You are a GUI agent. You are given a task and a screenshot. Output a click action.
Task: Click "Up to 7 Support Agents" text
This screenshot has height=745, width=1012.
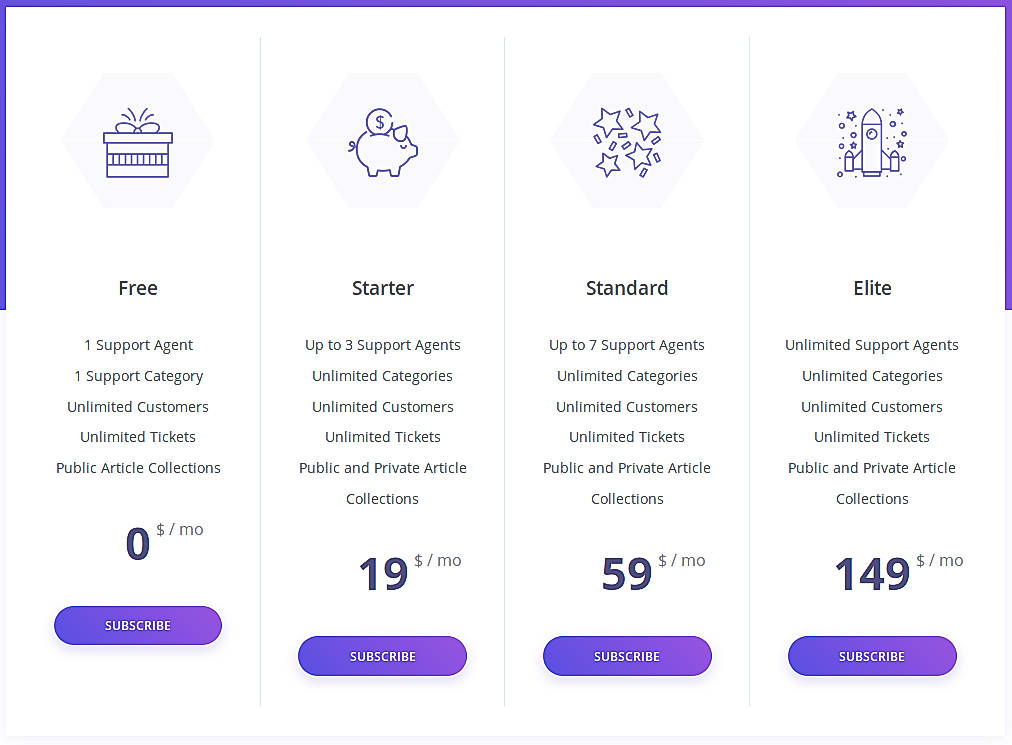[627, 345]
